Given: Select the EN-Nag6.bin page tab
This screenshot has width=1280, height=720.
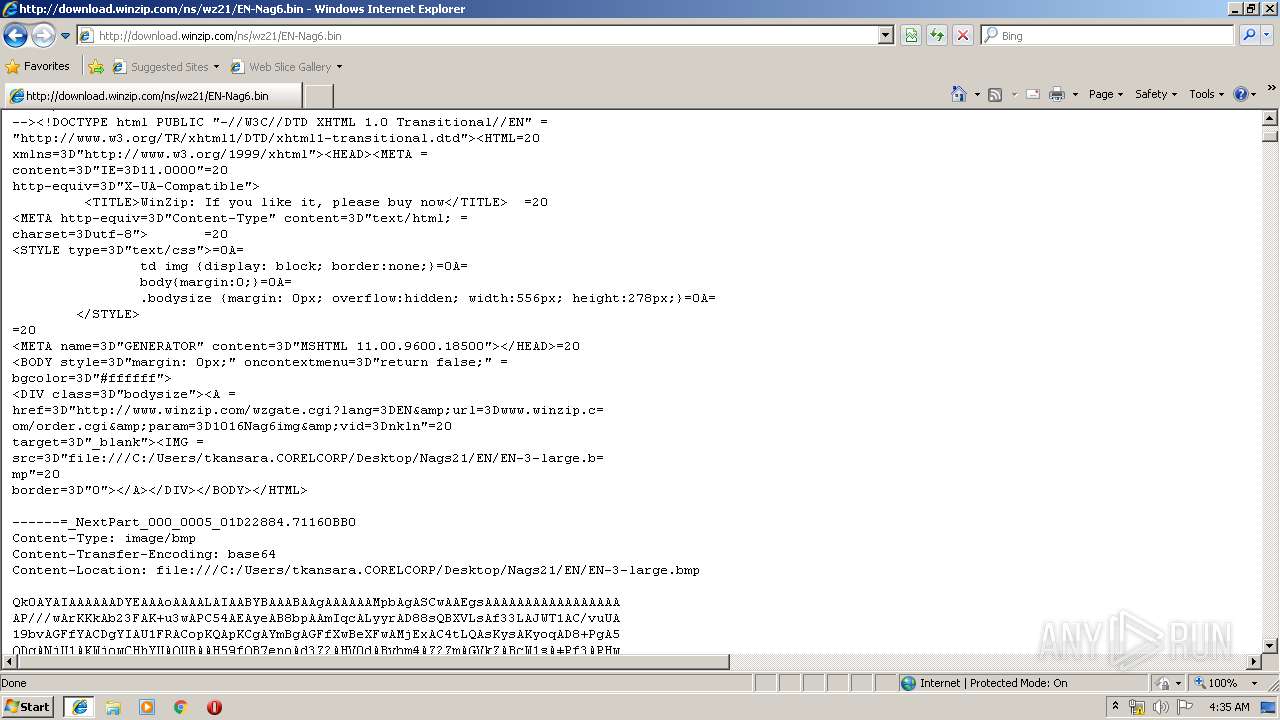Looking at the screenshot, I should [x=152, y=96].
